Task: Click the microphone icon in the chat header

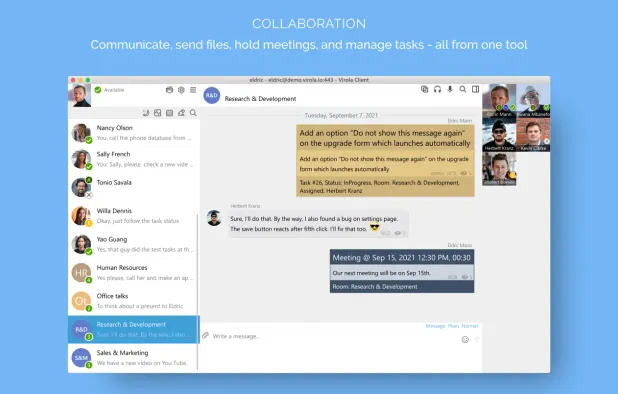Action: click(x=450, y=89)
